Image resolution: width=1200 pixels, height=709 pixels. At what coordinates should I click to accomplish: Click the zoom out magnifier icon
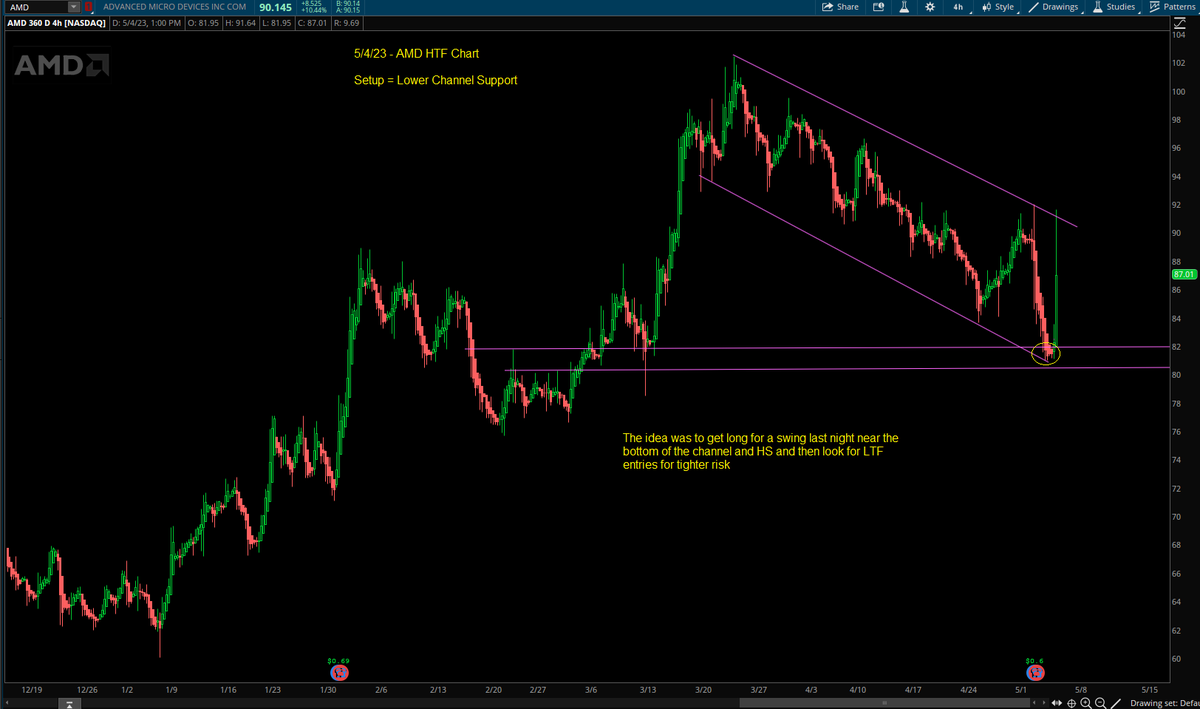click(x=1101, y=703)
